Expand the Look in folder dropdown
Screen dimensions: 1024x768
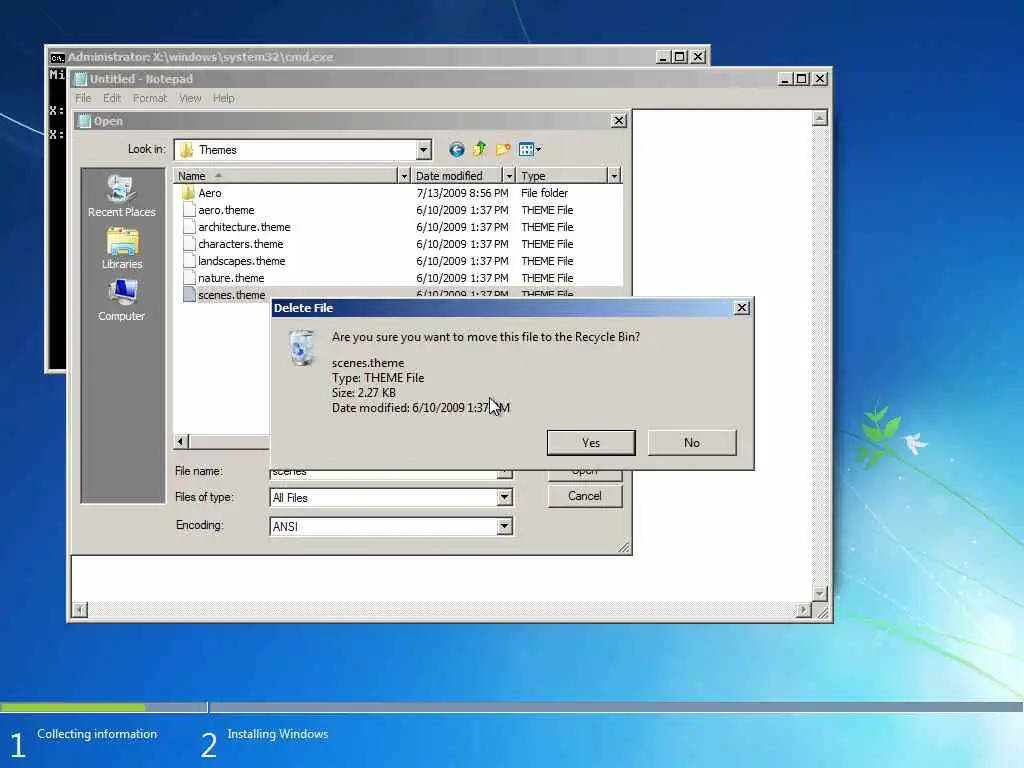click(423, 150)
